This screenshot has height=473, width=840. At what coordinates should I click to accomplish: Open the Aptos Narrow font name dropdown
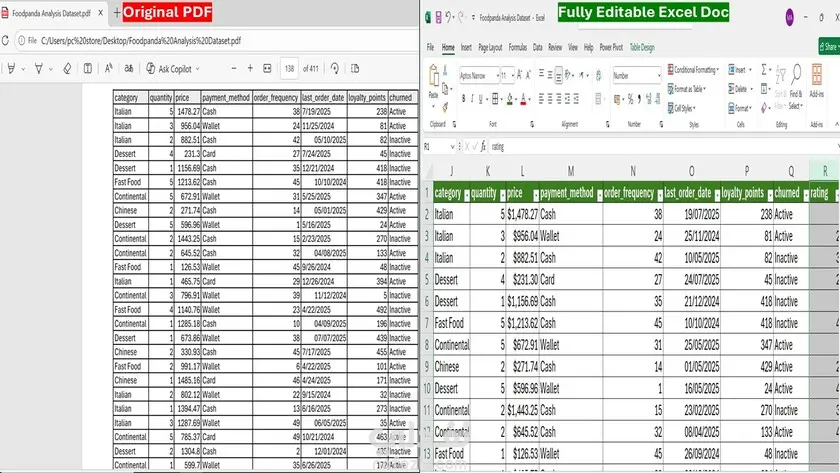[x=498, y=76]
